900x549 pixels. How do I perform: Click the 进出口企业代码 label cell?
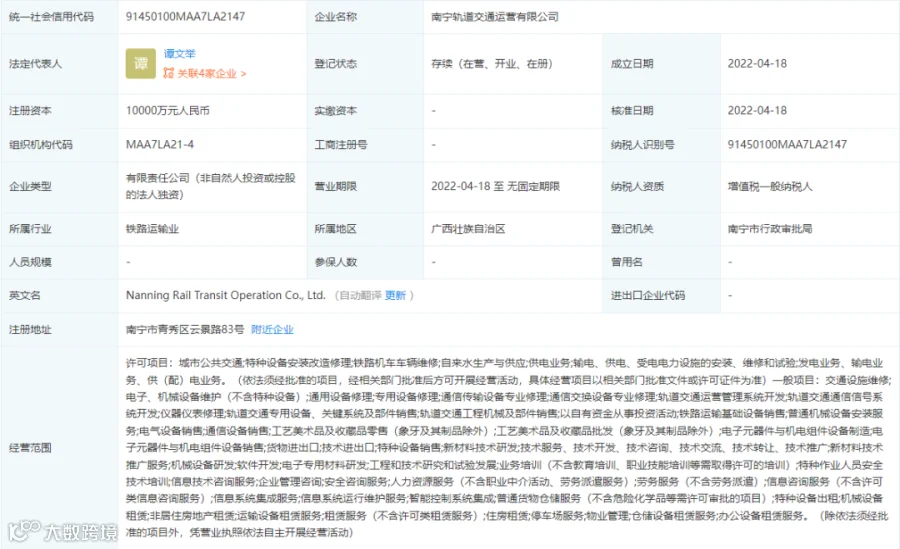(662, 295)
